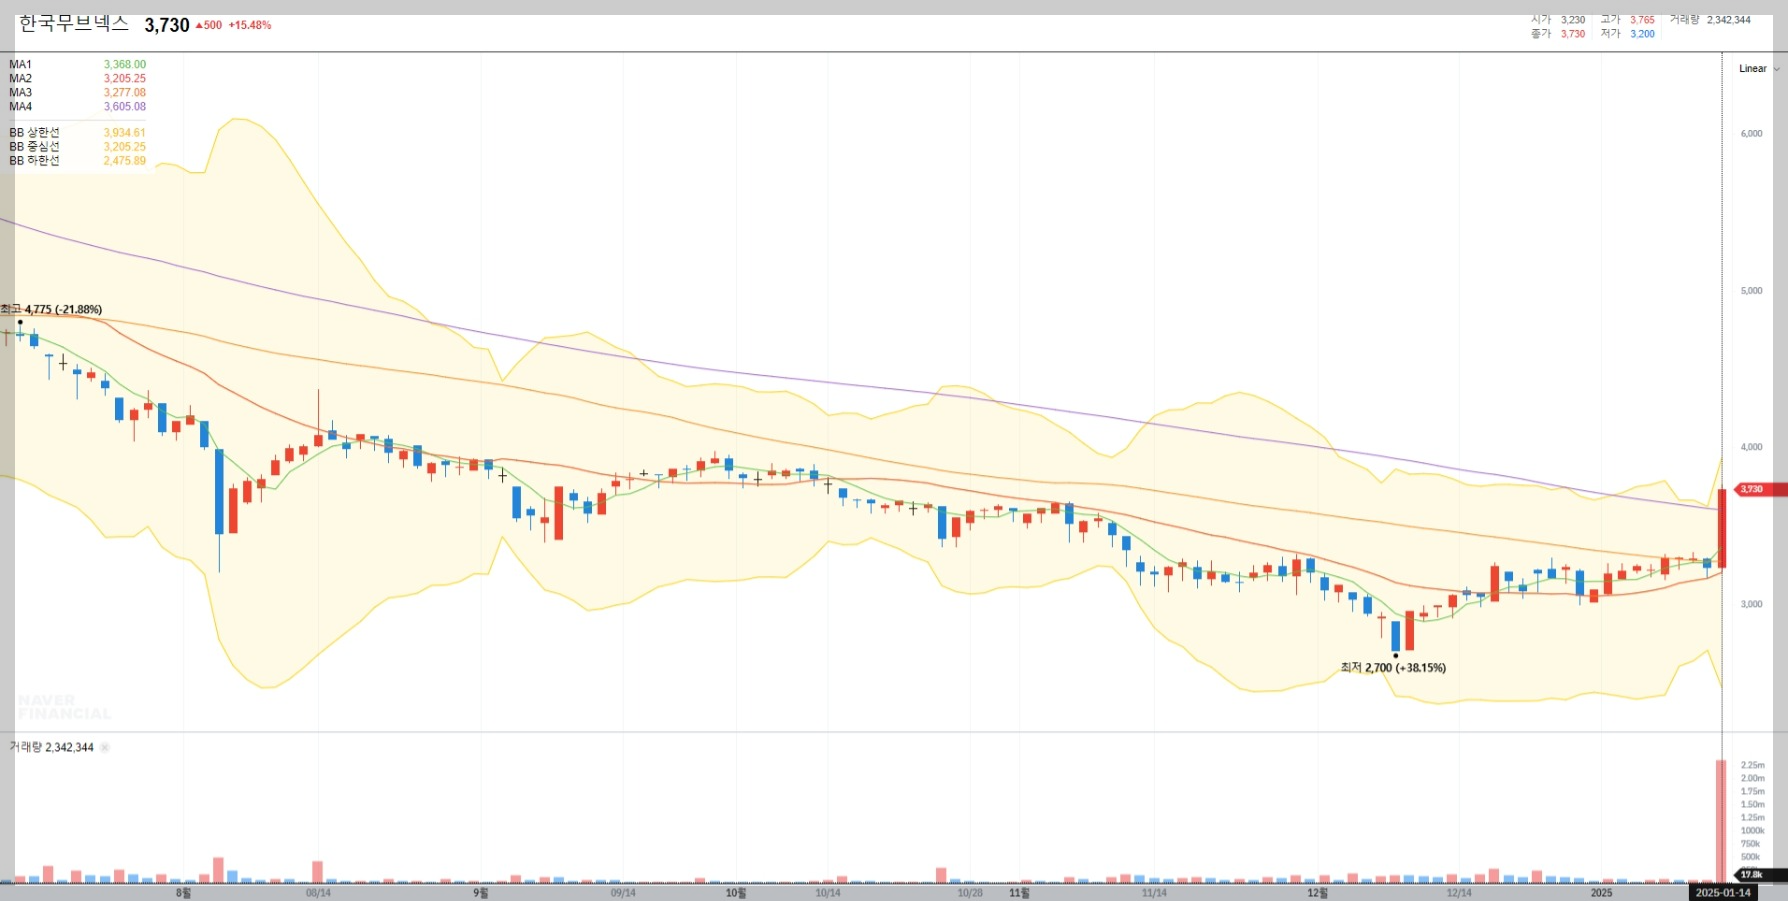
Task: Click the 3,000 price axis label
Action: point(1751,604)
